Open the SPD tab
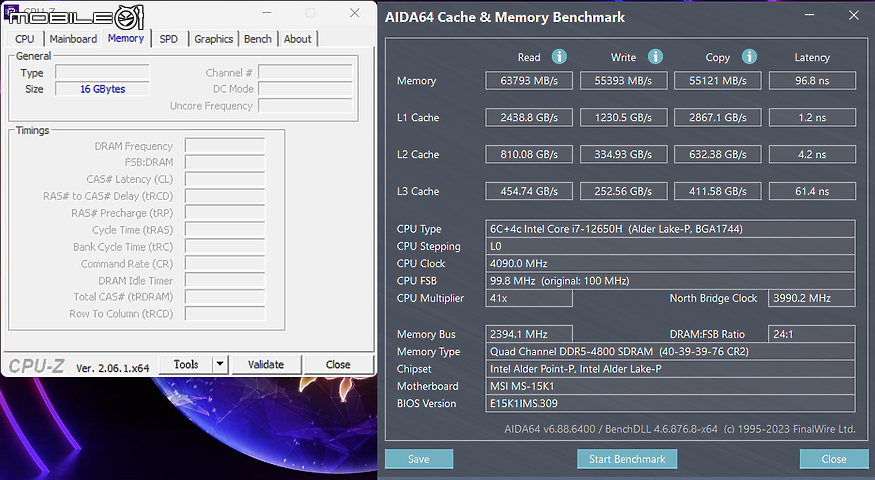This screenshot has height=480, width=875. tap(169, 39)
